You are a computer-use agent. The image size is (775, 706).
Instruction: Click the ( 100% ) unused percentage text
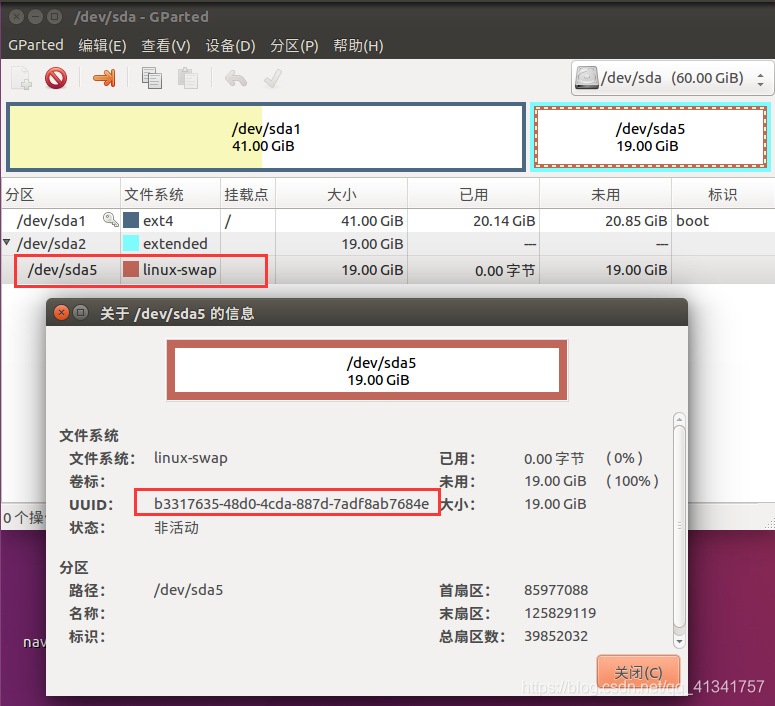[632, 481]
